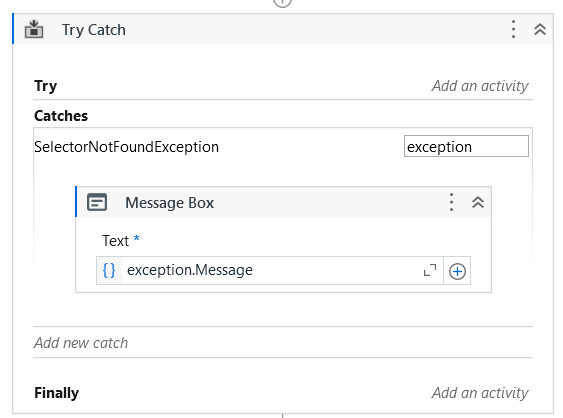563x418 pixels.
Task: Click the curly braces expression icon
Action: 109,270
